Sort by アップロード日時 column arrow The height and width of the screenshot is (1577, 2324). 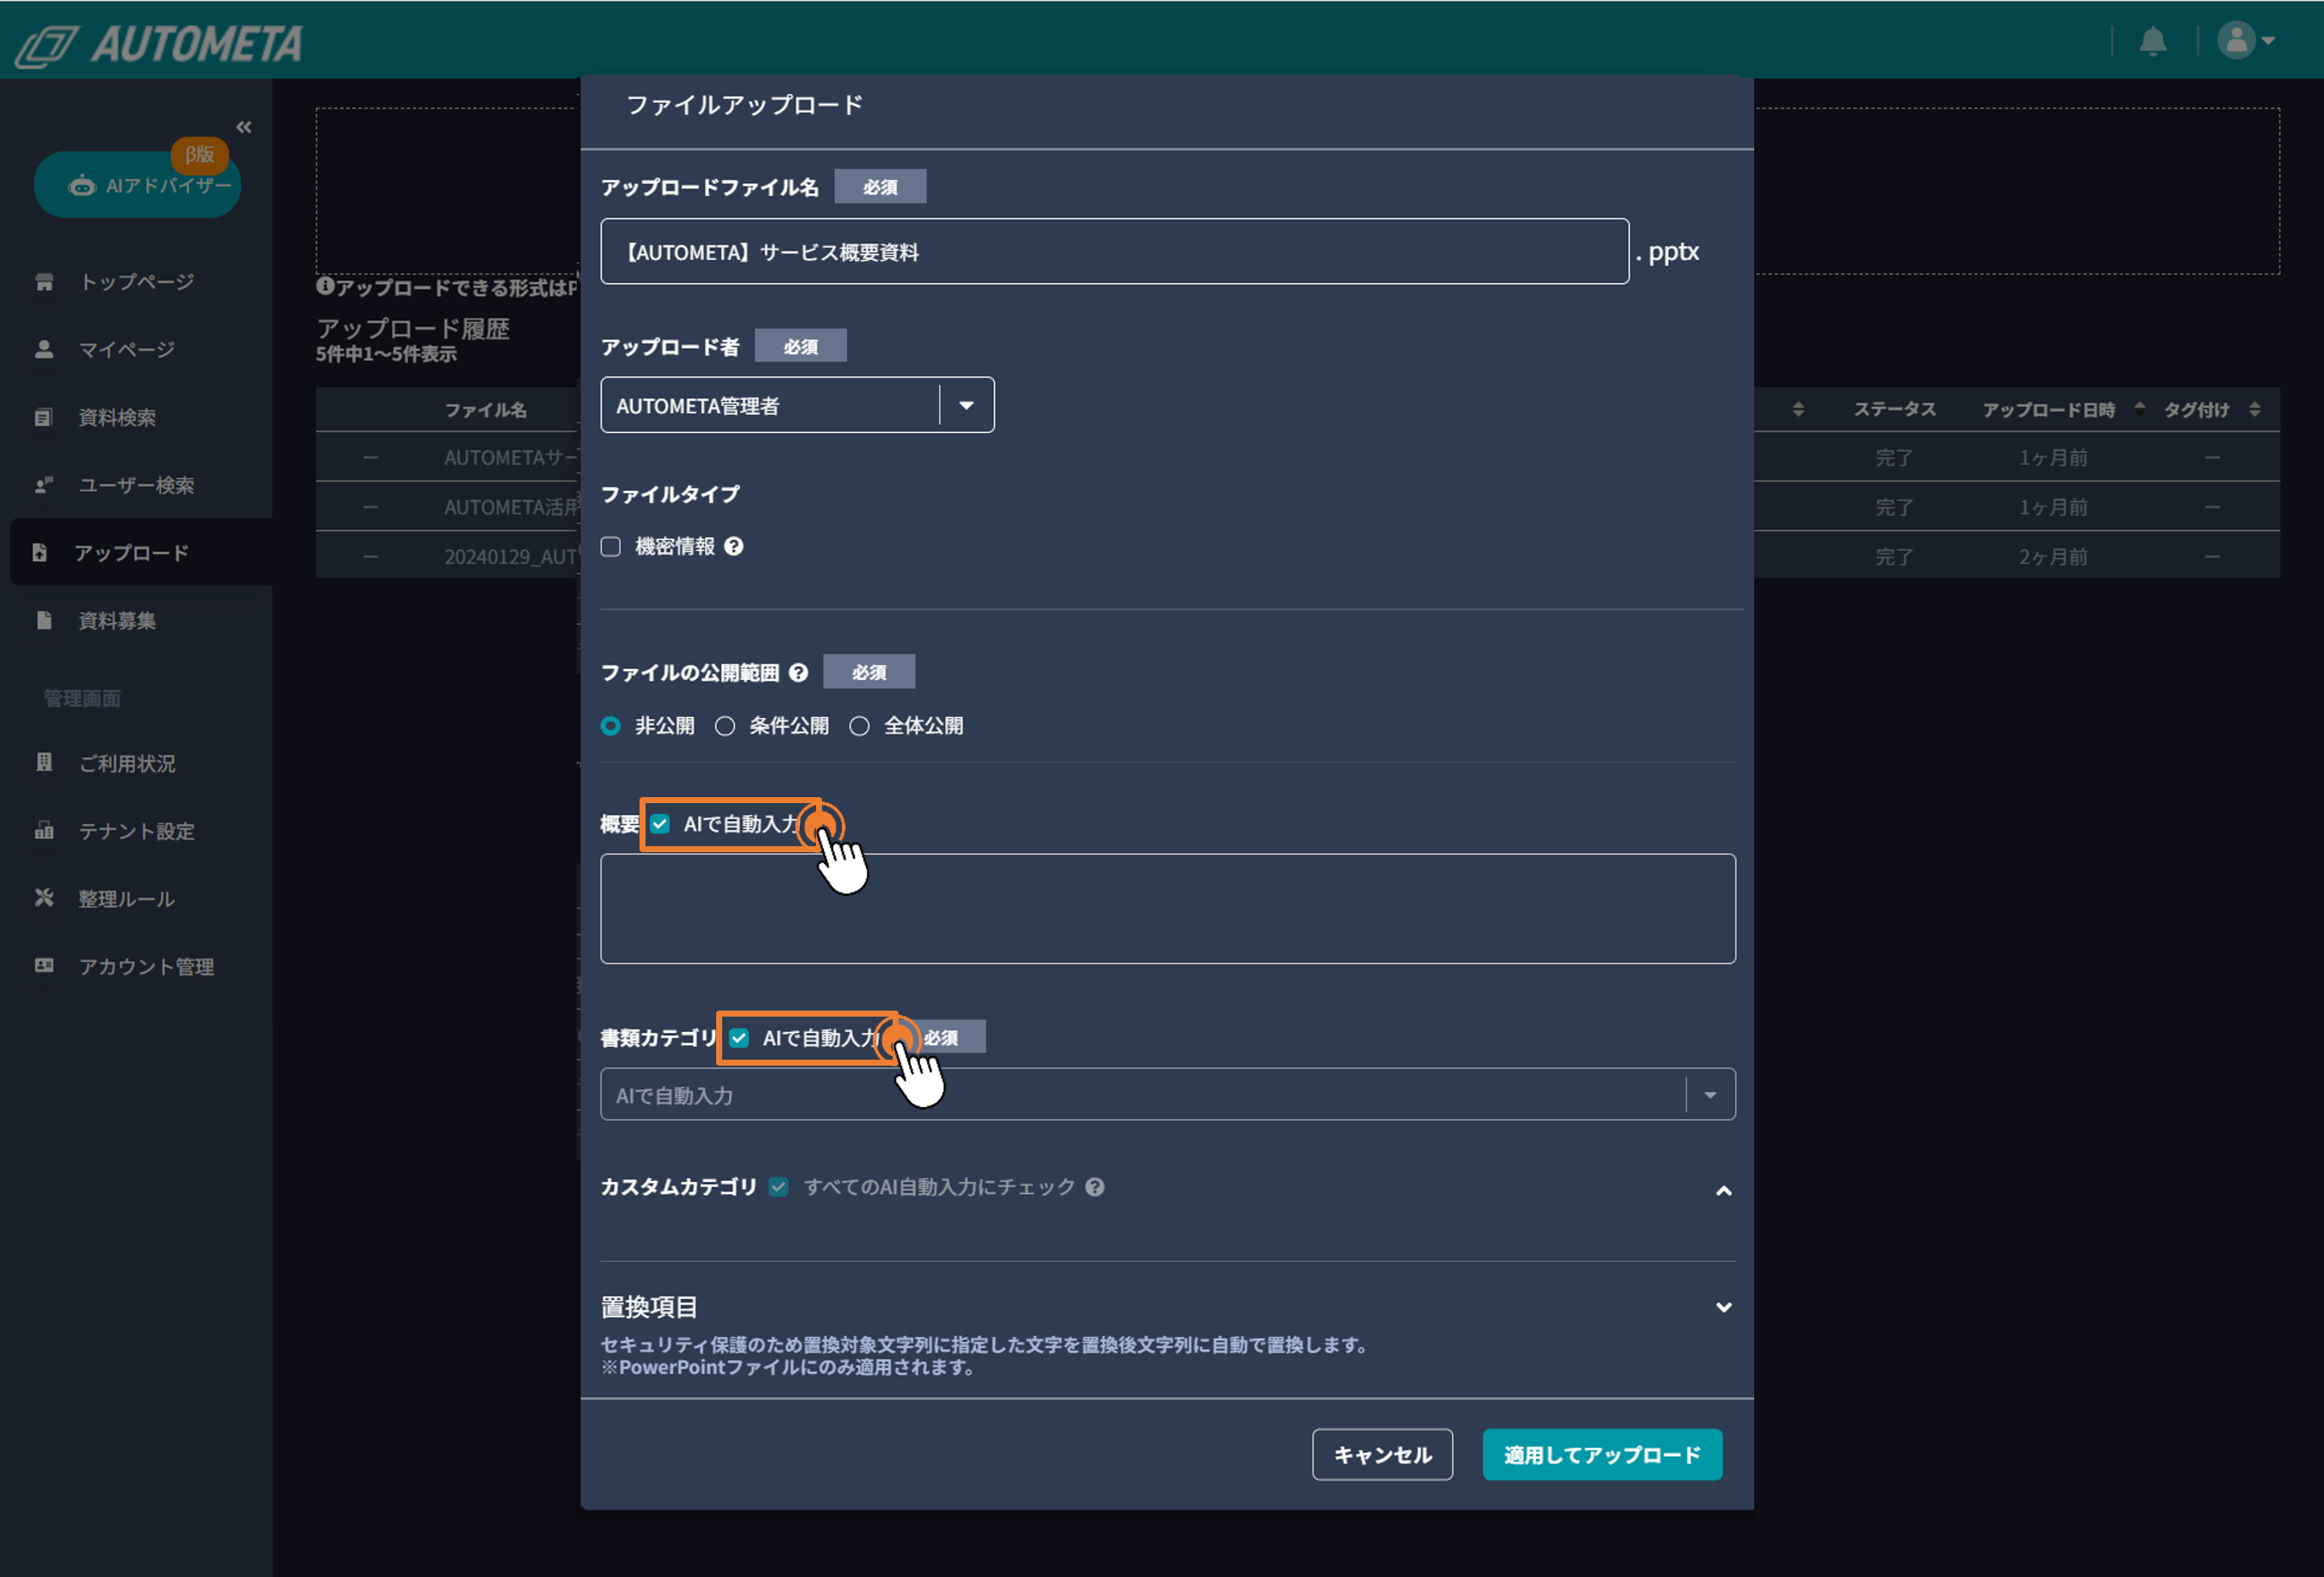[x=2139, y=408]
